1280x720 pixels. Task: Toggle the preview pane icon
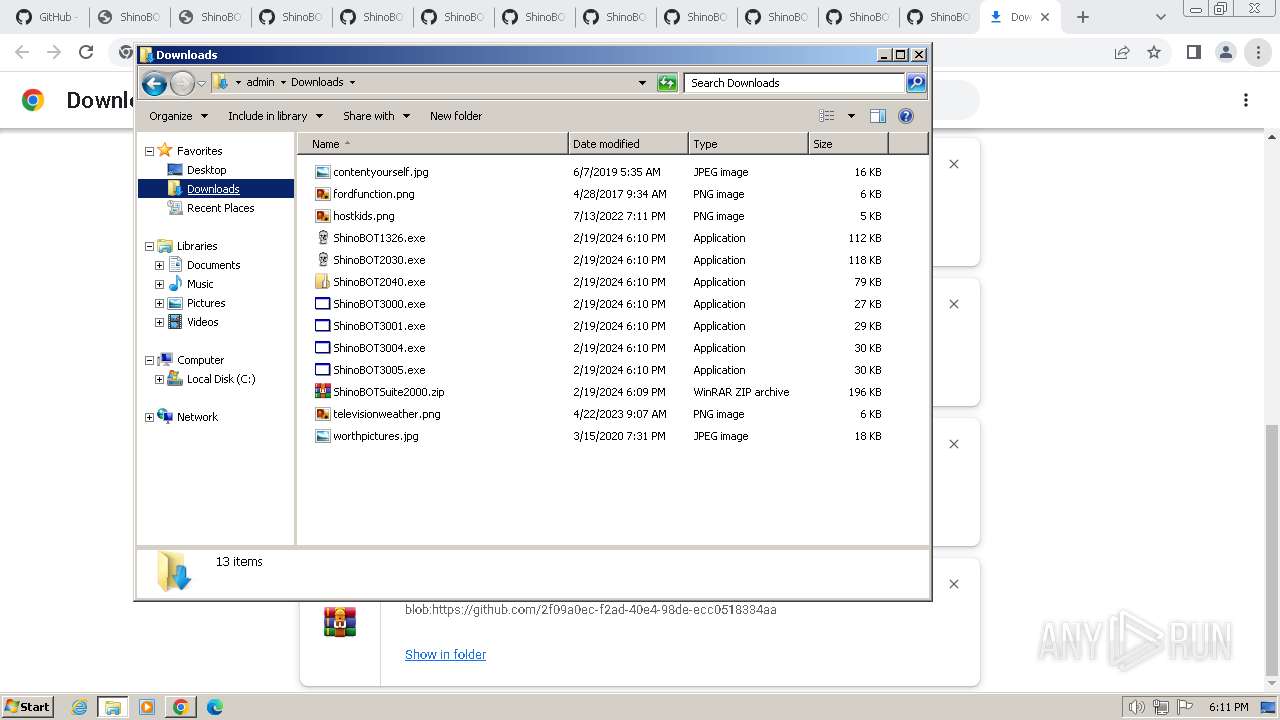tap(877, 116)
